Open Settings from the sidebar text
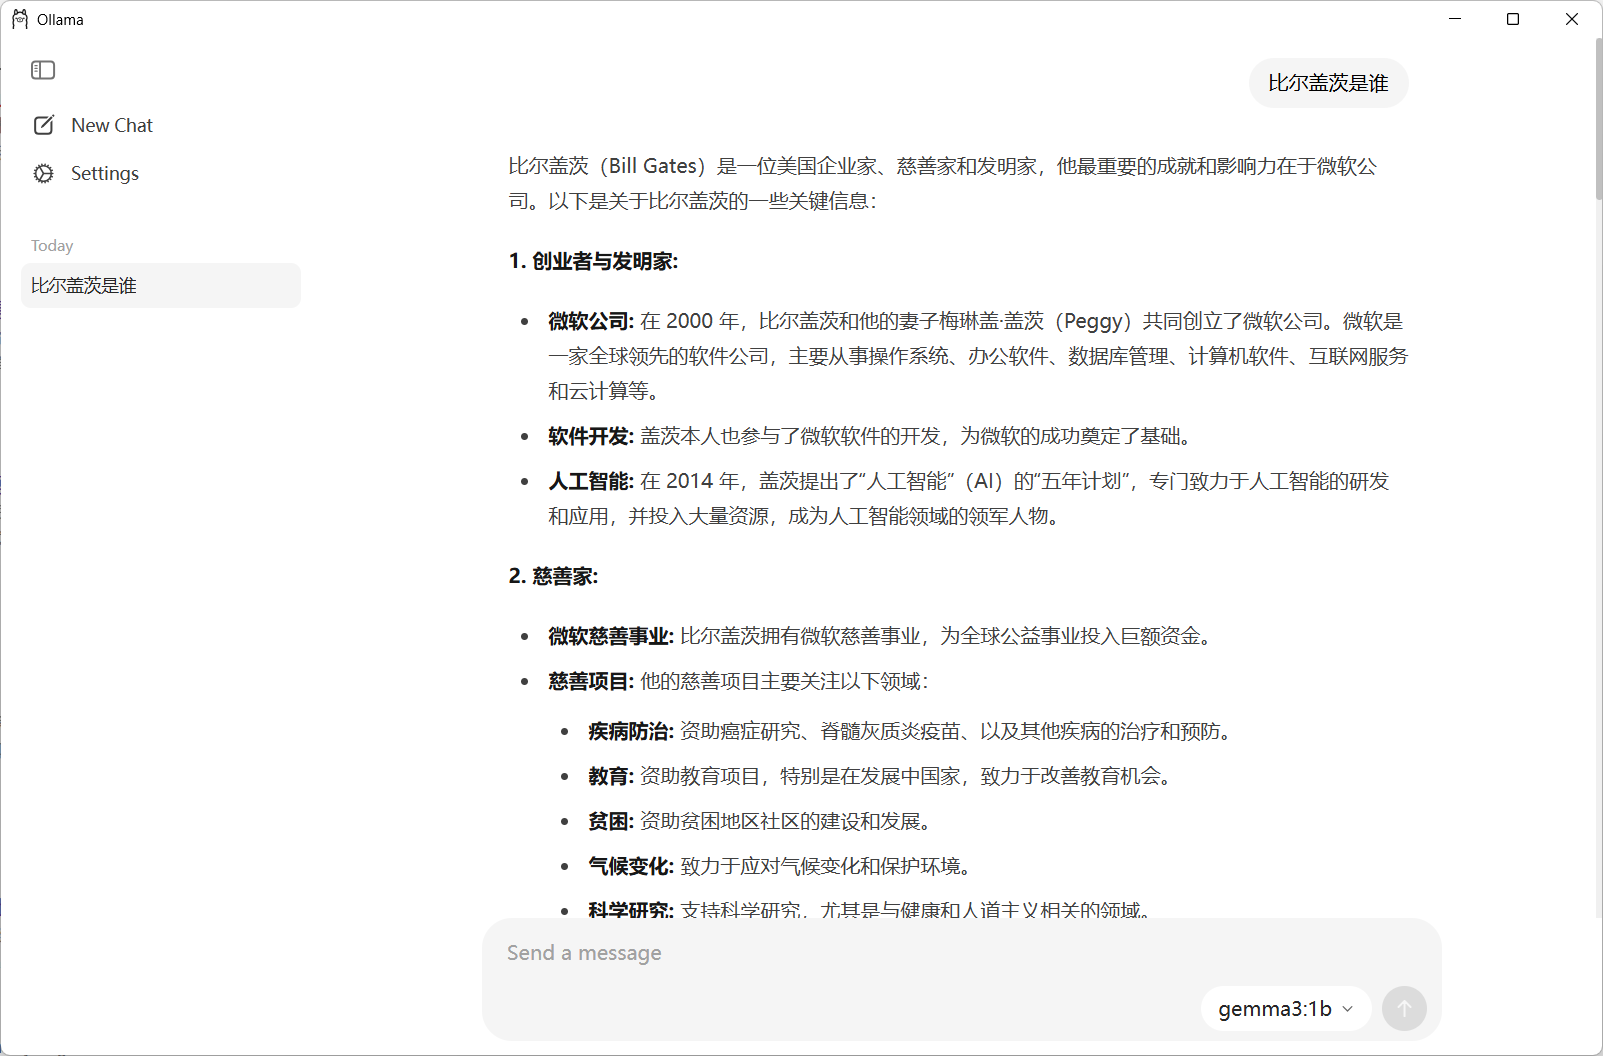This screenshot has width=1603, height=1056. pos(105,173)
